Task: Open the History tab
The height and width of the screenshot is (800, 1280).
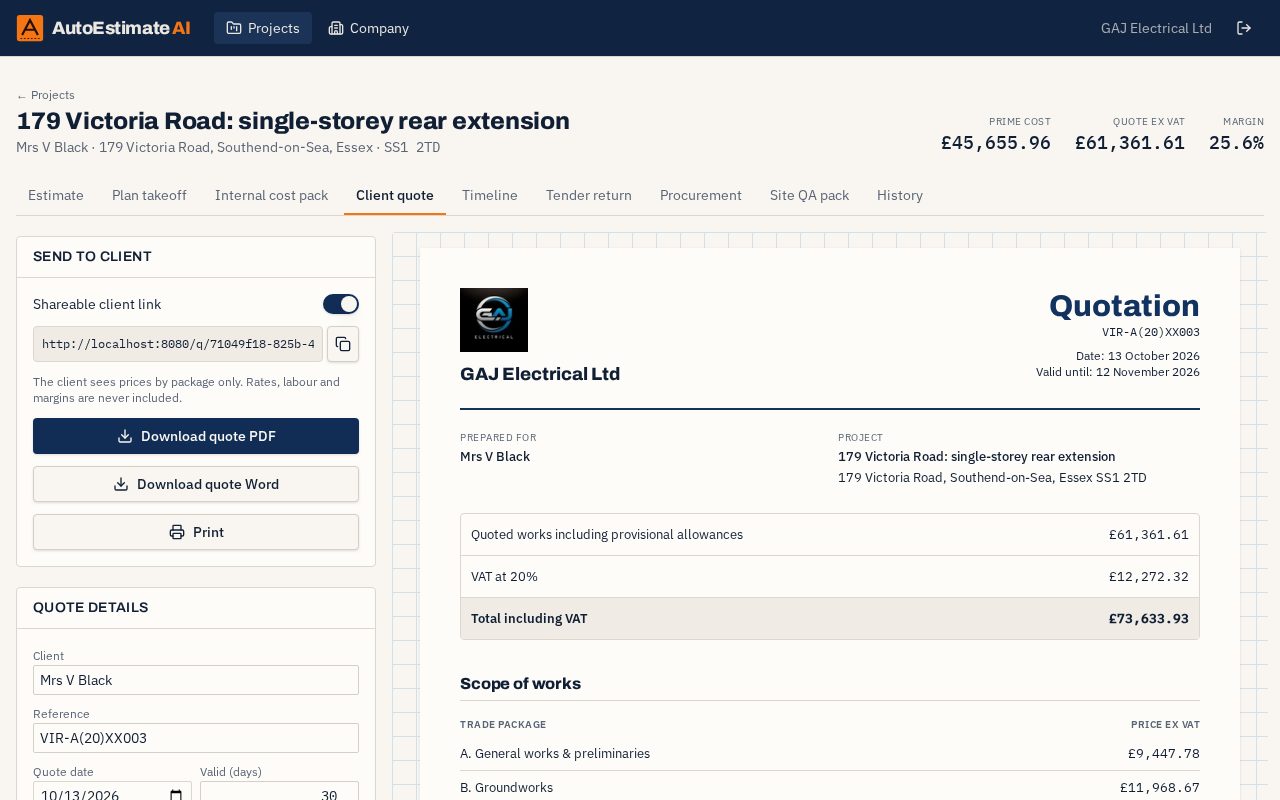Action: click(900, 195)
